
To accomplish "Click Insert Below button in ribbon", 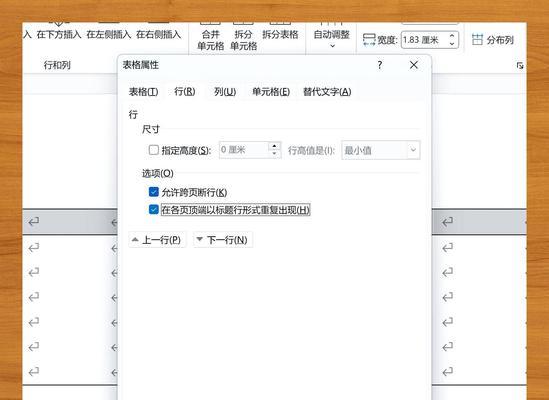I will click(x=59, y=34).
